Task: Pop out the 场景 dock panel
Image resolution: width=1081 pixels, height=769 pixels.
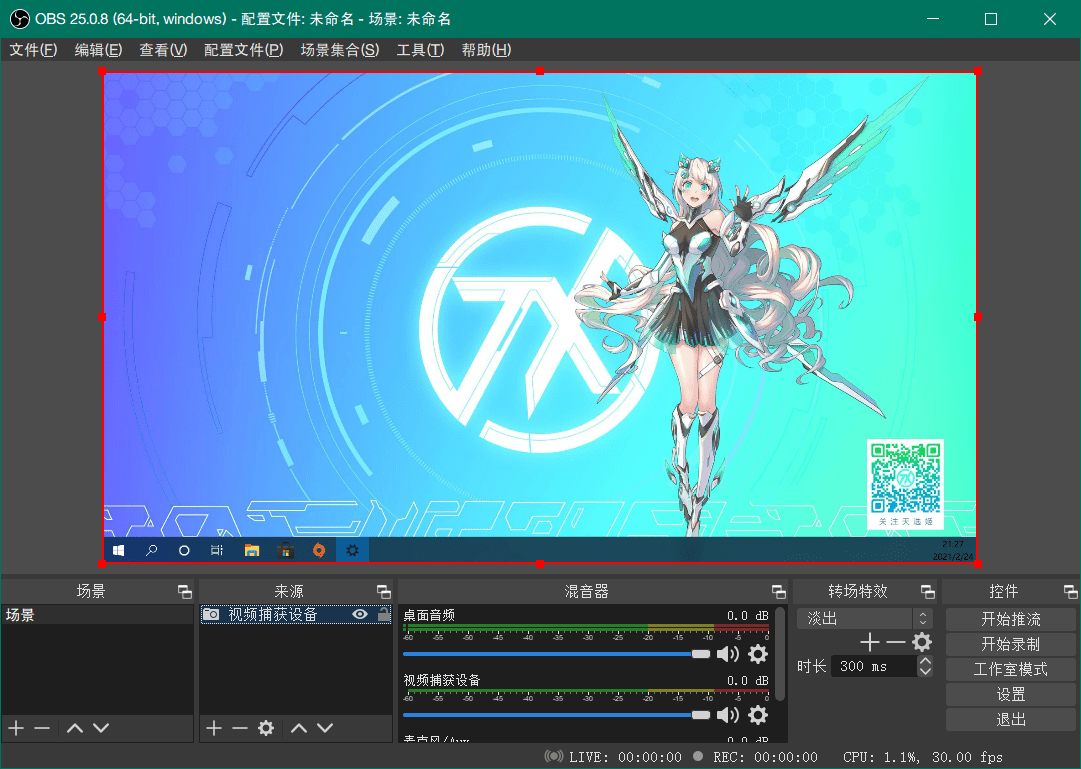Action: coord(185,592)
